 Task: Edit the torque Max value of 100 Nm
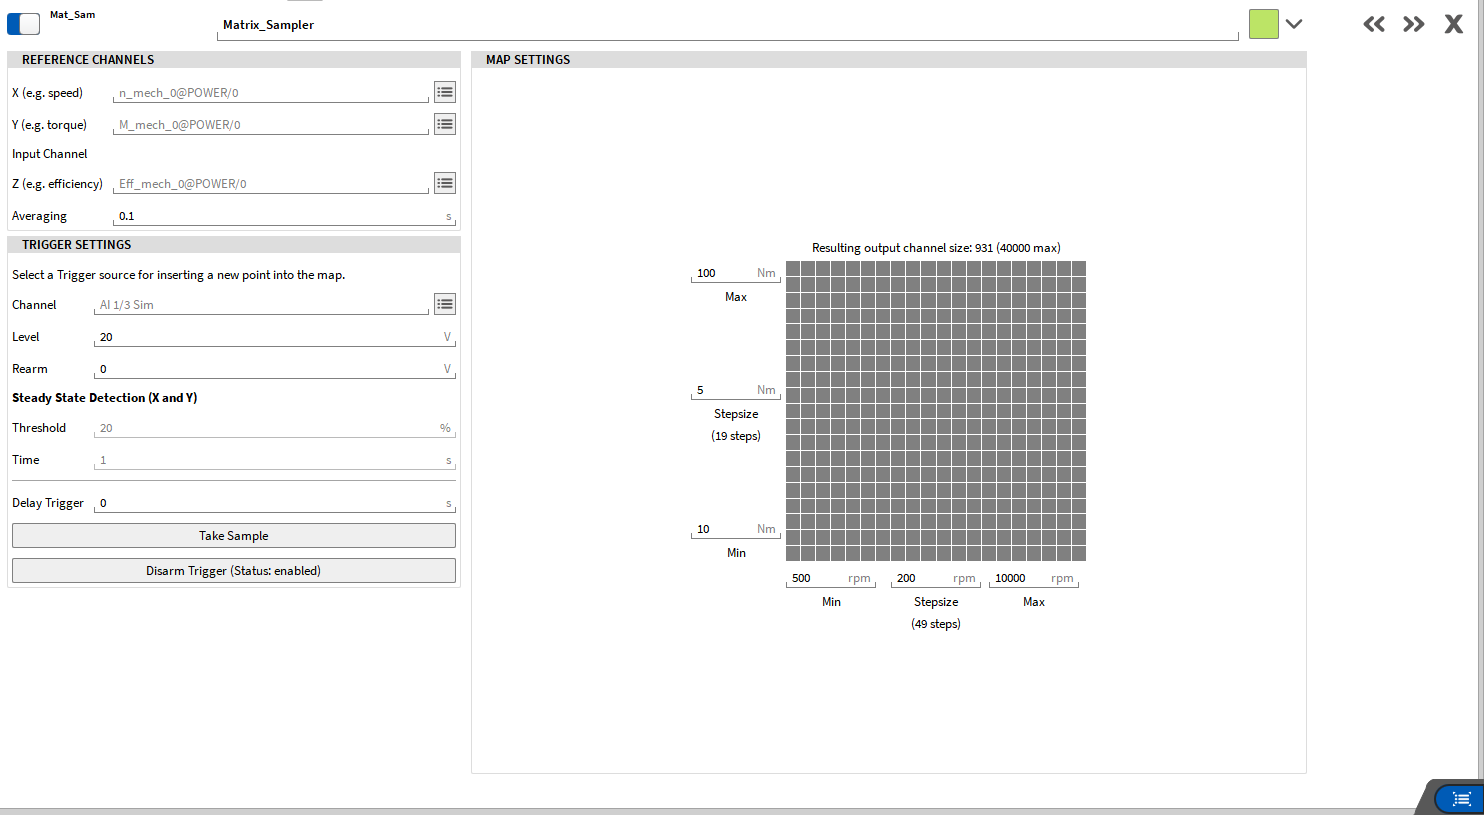(x=723, y=273)
